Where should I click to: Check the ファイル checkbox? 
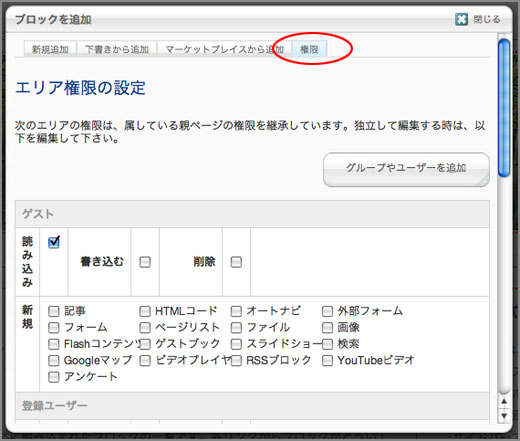click(236, 328)
